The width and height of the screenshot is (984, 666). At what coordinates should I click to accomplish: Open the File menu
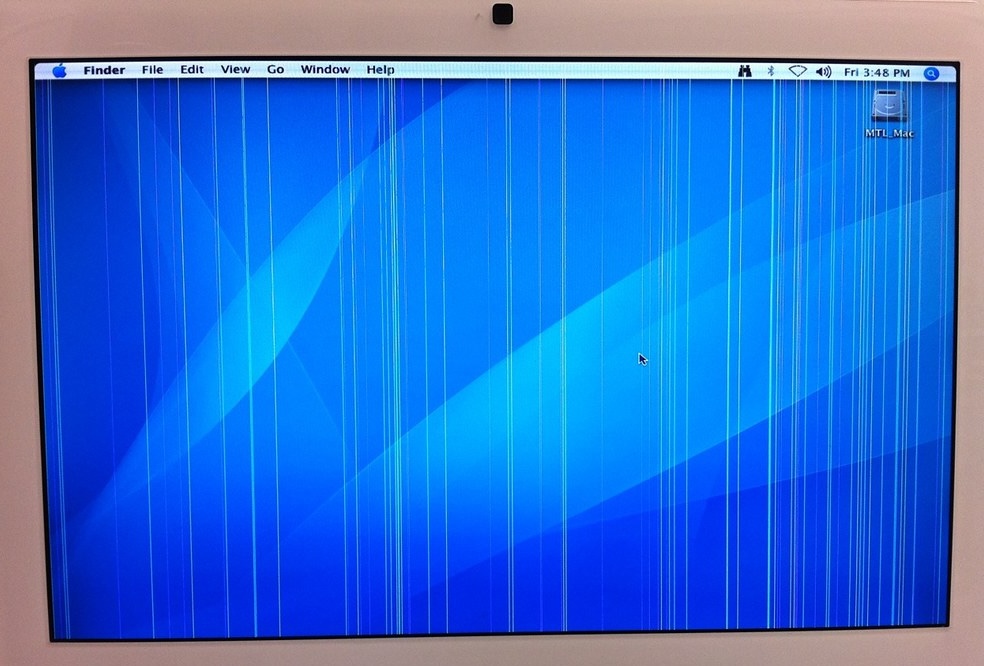pyautogui.click(x=152, y=70)
